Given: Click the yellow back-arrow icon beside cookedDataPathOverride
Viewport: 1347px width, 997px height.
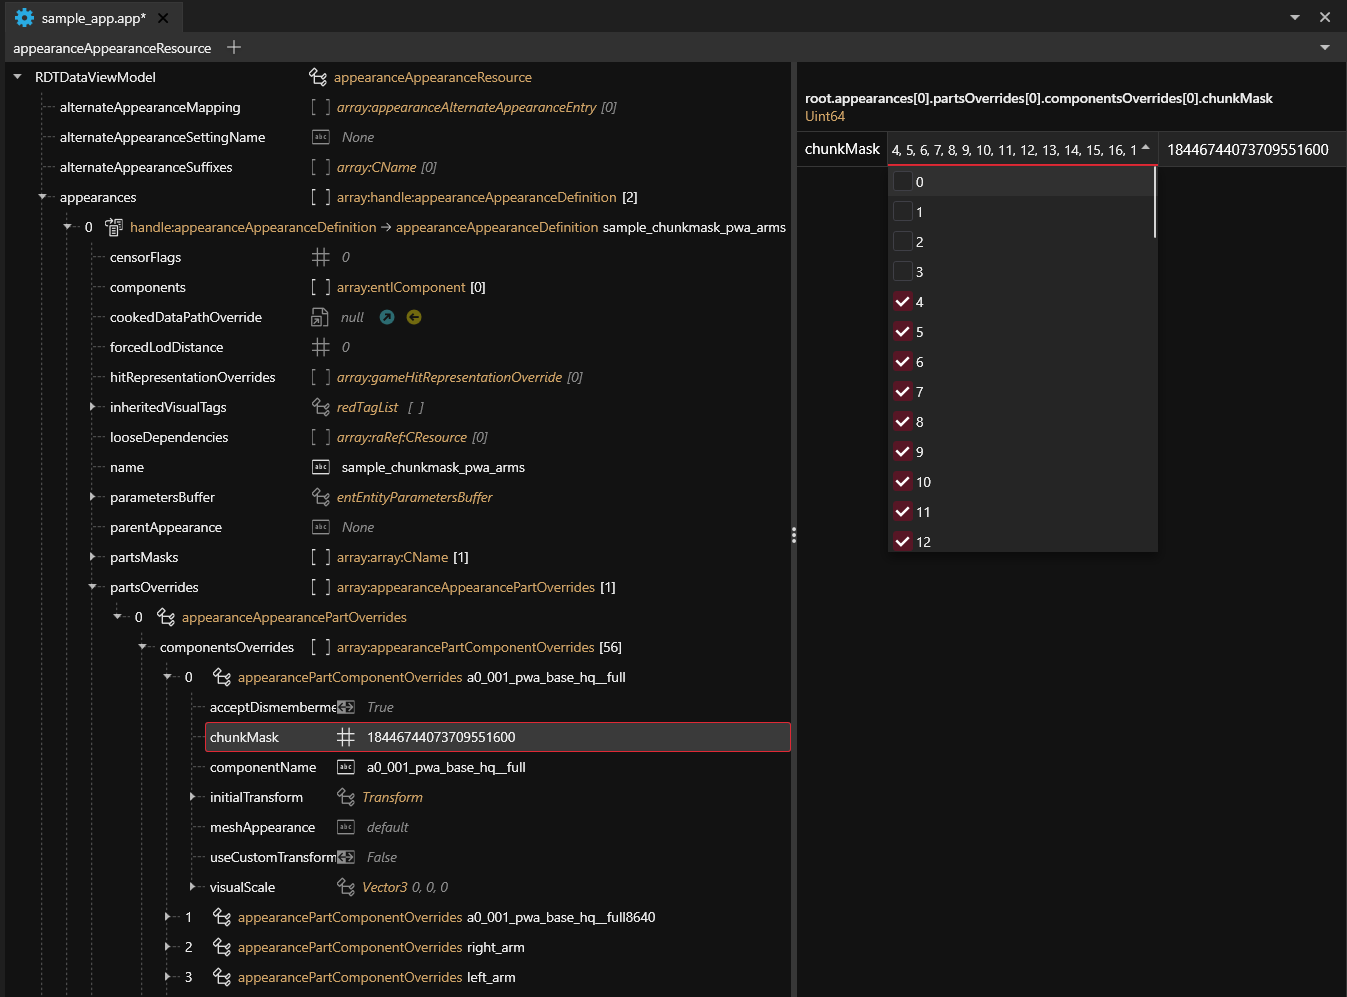Looking at the screenshot, I should 414,317.
